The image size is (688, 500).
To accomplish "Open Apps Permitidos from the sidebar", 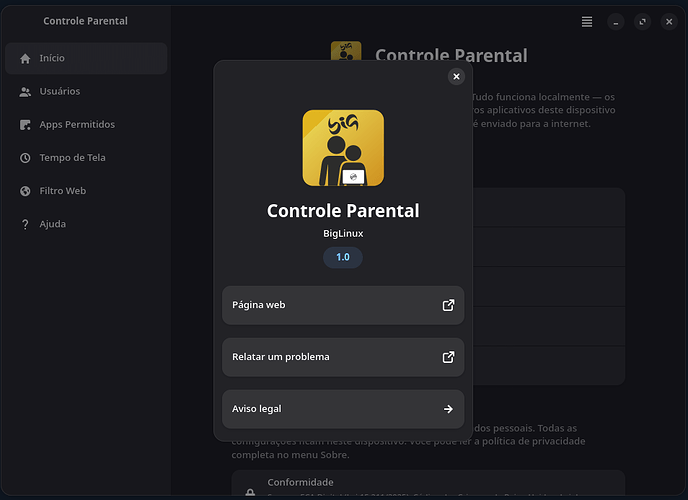I will click(77, 125).
